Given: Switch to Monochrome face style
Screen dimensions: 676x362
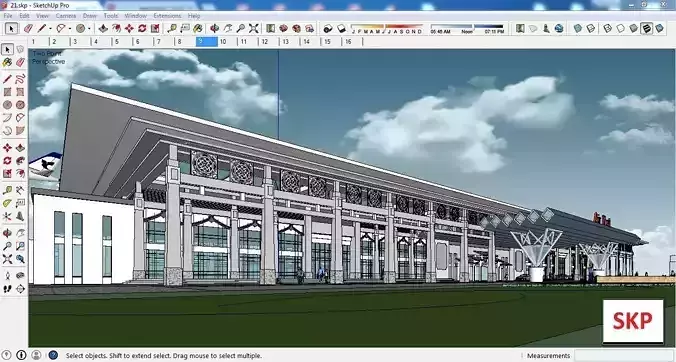Looking at the screenshot, I should click(x=659, y=28).
